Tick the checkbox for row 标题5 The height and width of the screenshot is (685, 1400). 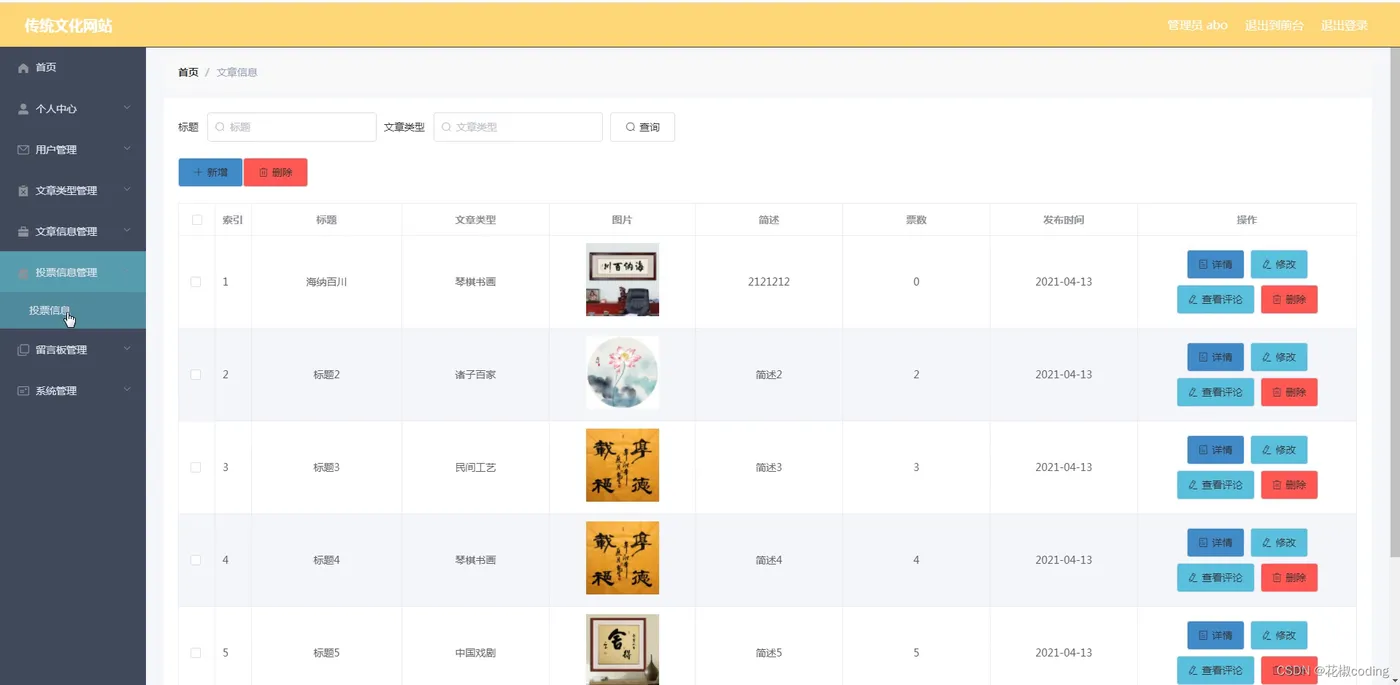pos(196,653)
